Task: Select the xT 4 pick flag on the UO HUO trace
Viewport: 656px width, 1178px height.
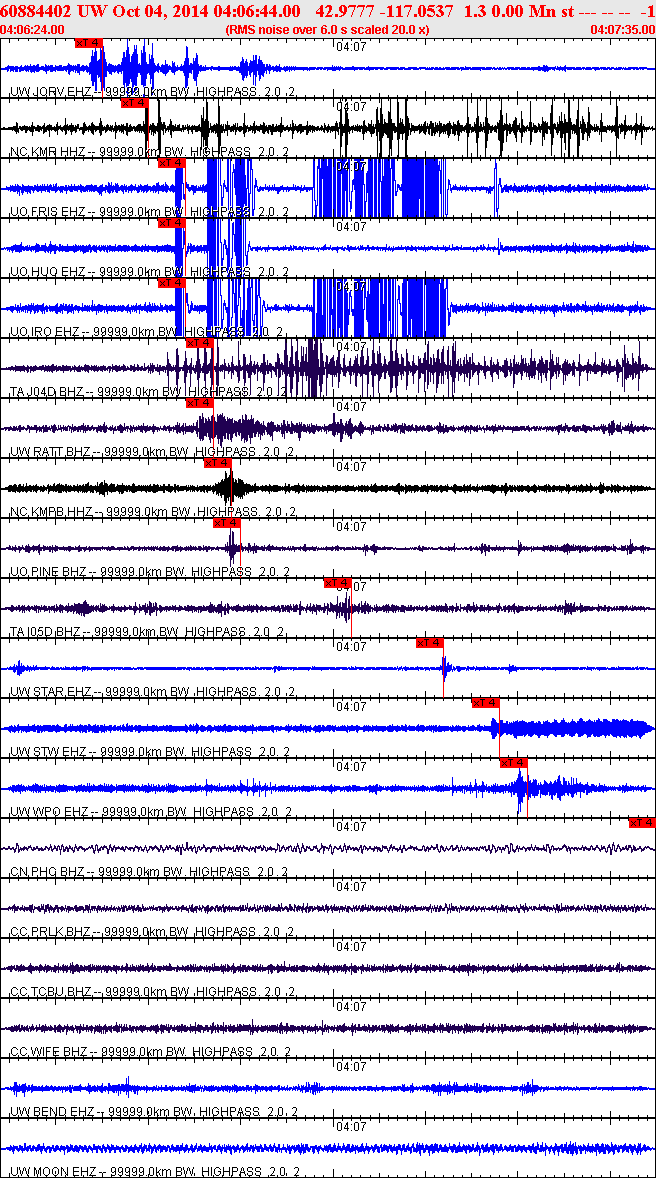Action: click(x=171, y=223)
